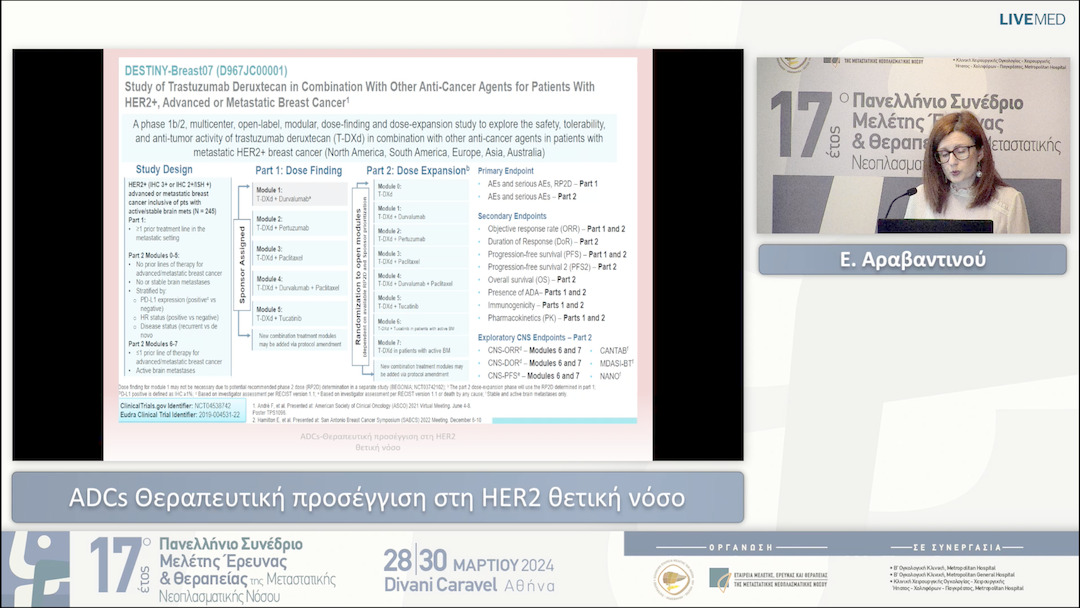Click the Part 1: Dose Finding heading
This screenshot has width=1080, height=608.
298,170
